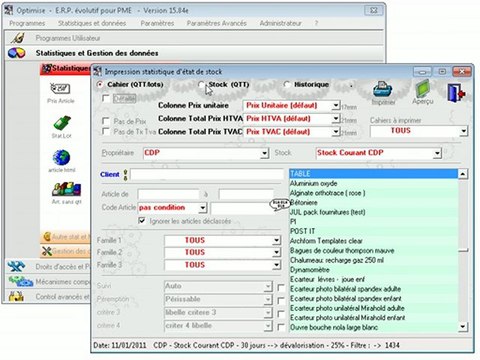The width and height of the screenshot is (480, 360).
Task: Open Colonne Total Prix HTVA dropdown
Action: tap(336, 119)
